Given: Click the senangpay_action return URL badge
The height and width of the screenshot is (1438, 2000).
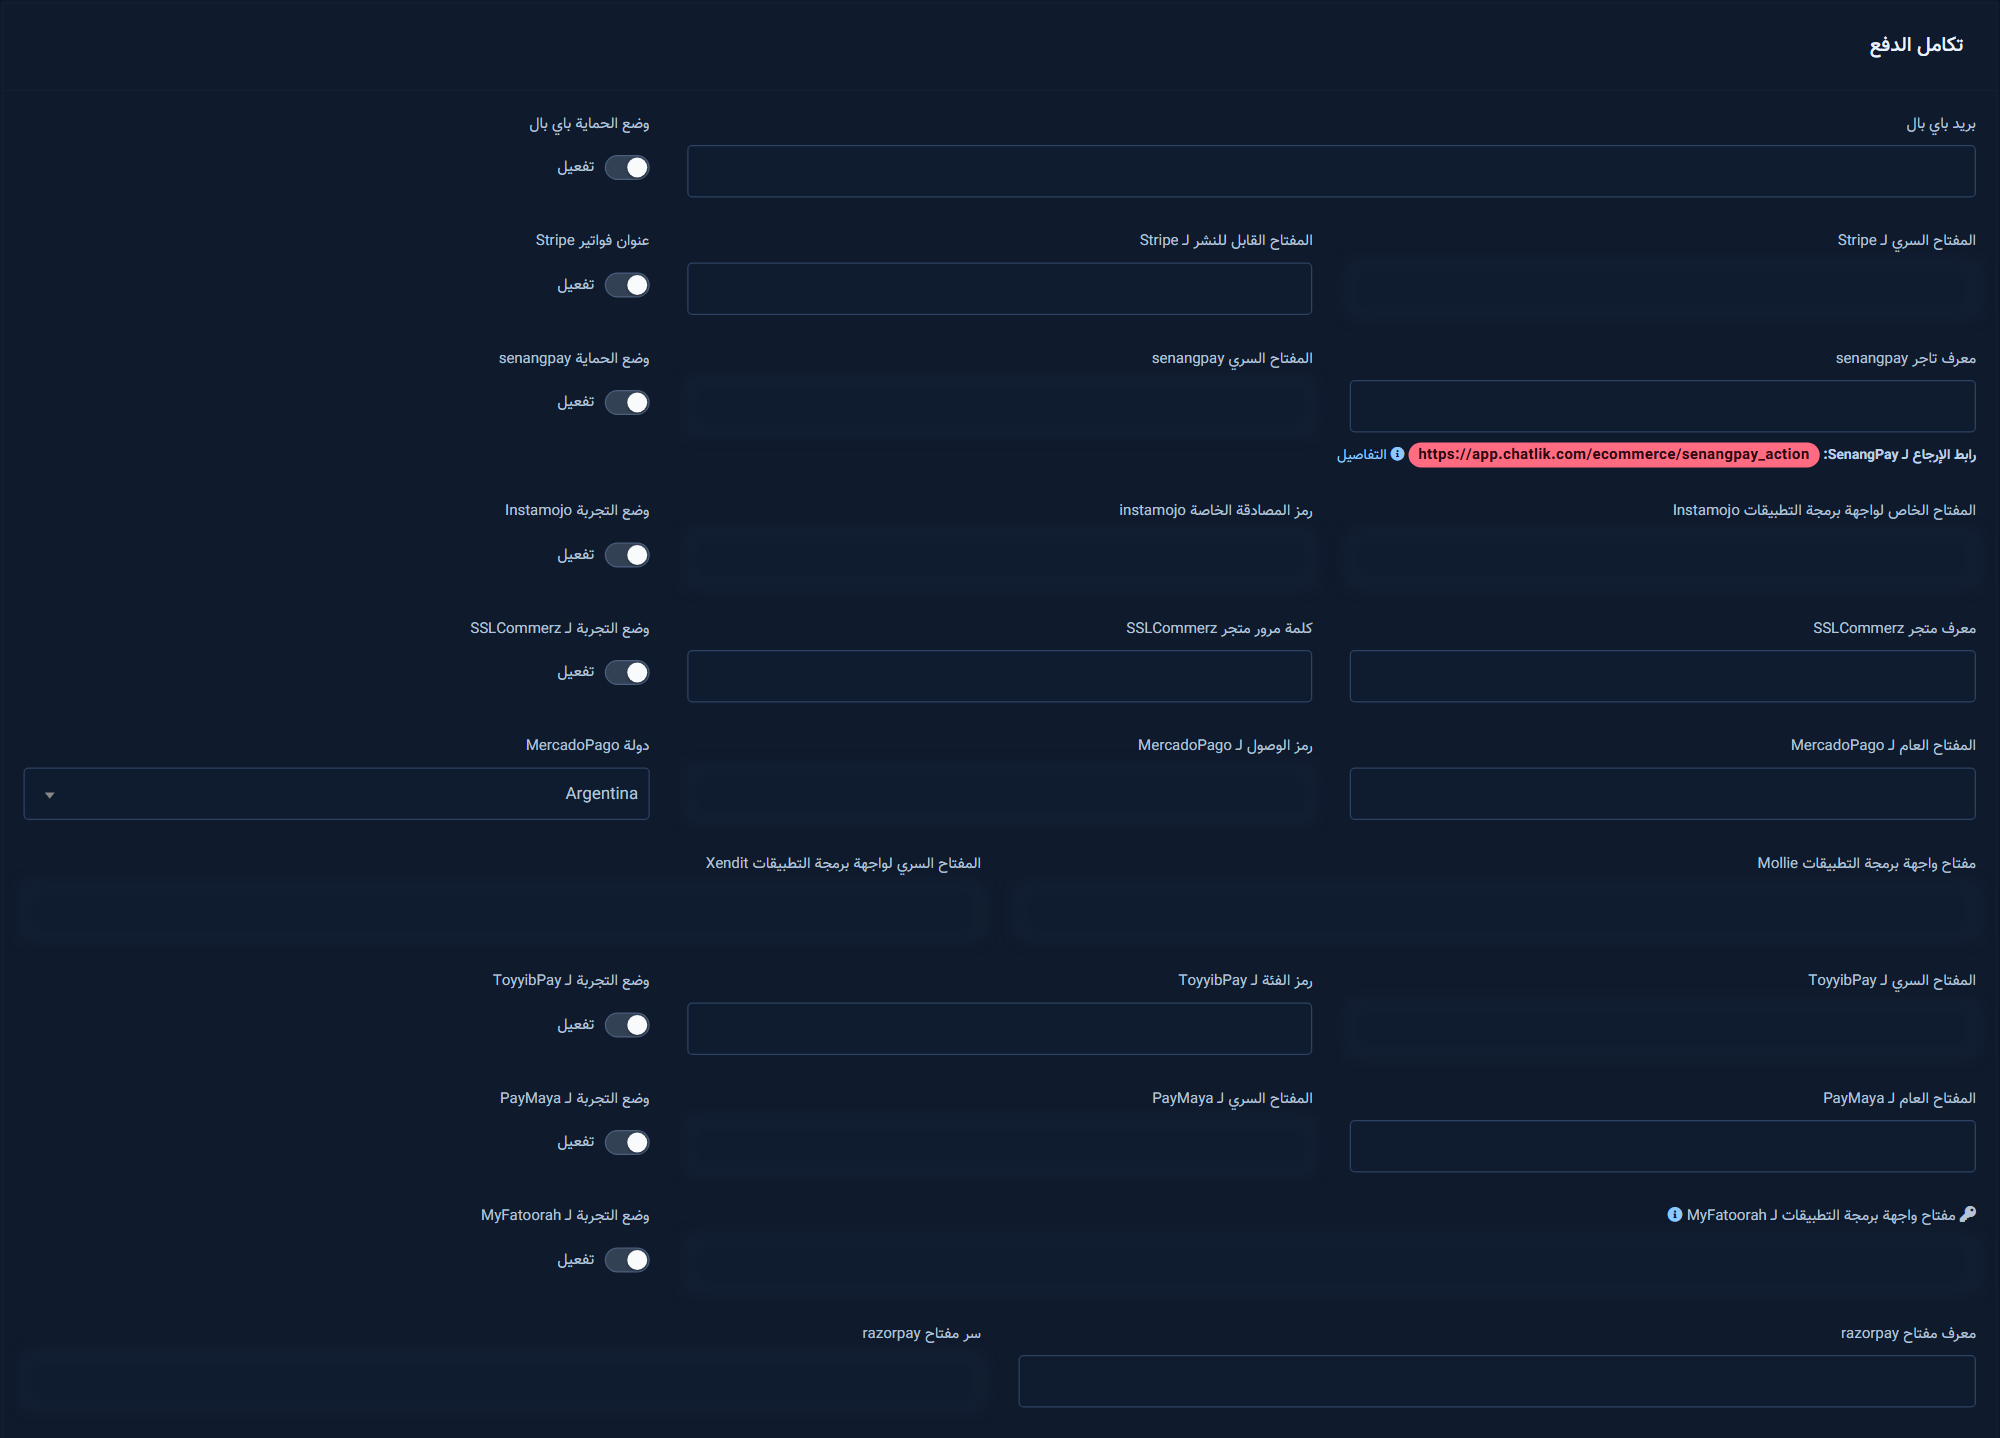Looking at the screenshot, I should click(1613, 454).
